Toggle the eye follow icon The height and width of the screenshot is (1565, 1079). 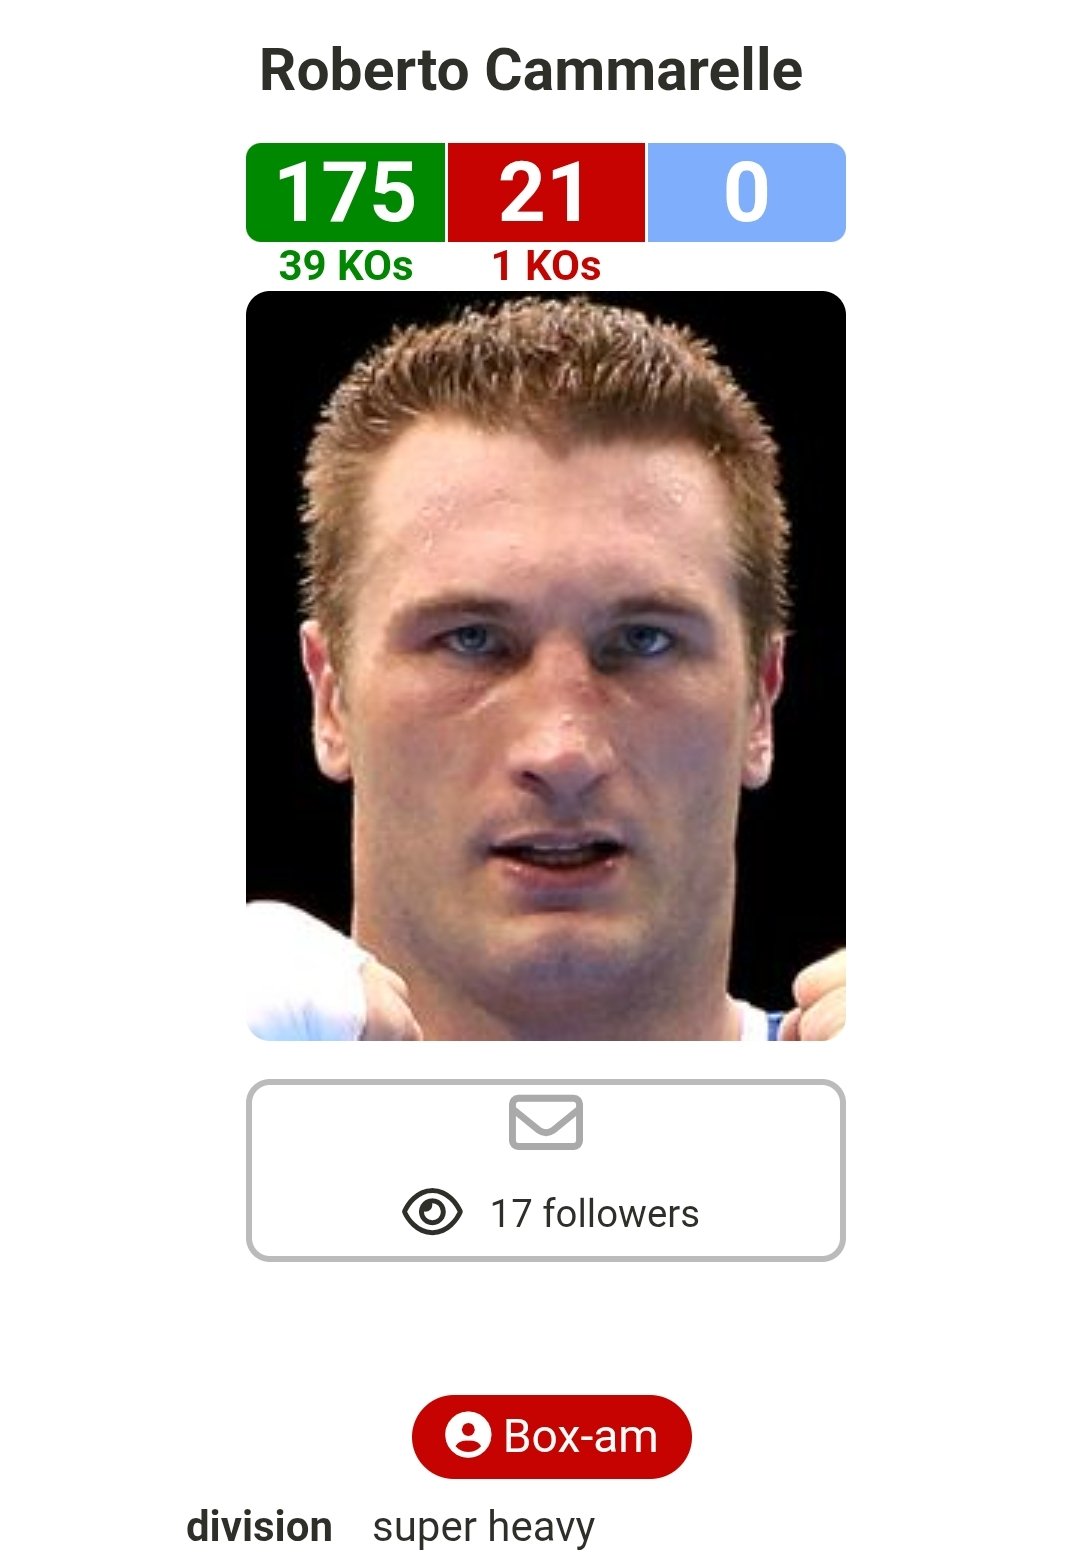point(432,1212)
